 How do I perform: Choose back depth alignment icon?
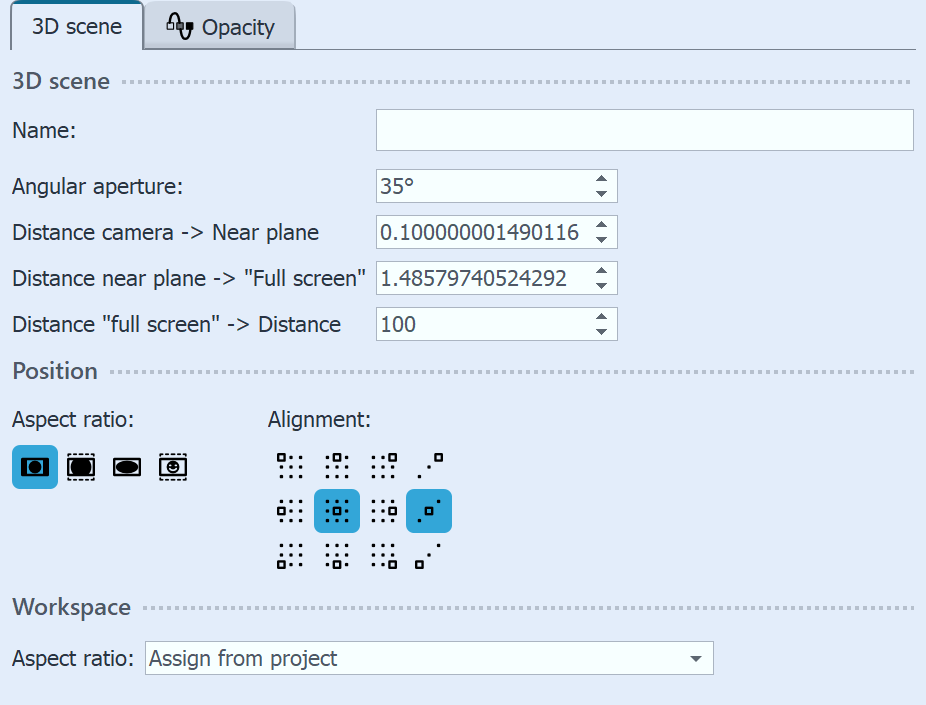429,465
